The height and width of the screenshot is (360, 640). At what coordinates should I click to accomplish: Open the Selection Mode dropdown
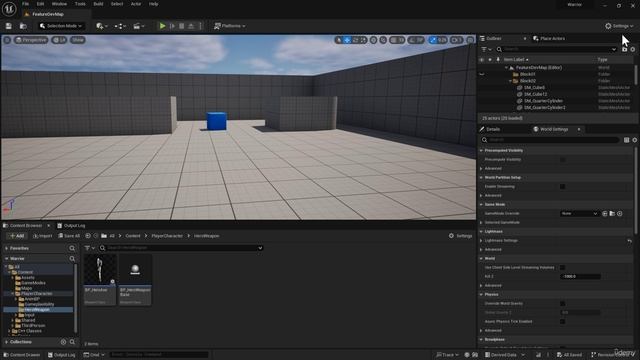[60, 26]
